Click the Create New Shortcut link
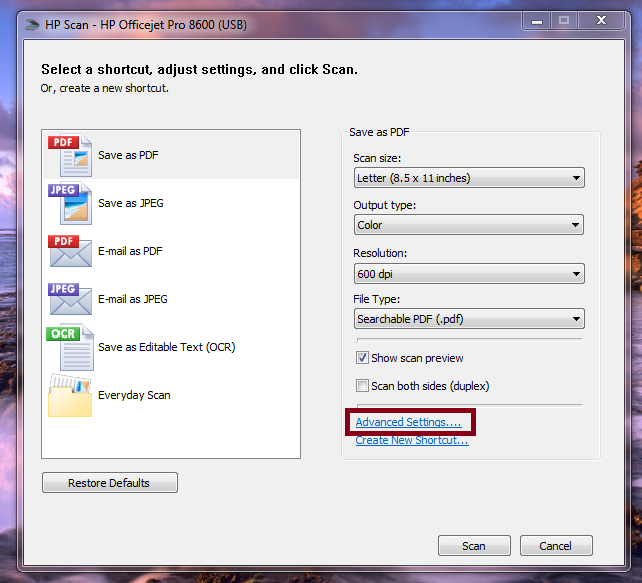The height and width of the screenshot is (583, 642). pyautogui.click(x=412, y=440)
